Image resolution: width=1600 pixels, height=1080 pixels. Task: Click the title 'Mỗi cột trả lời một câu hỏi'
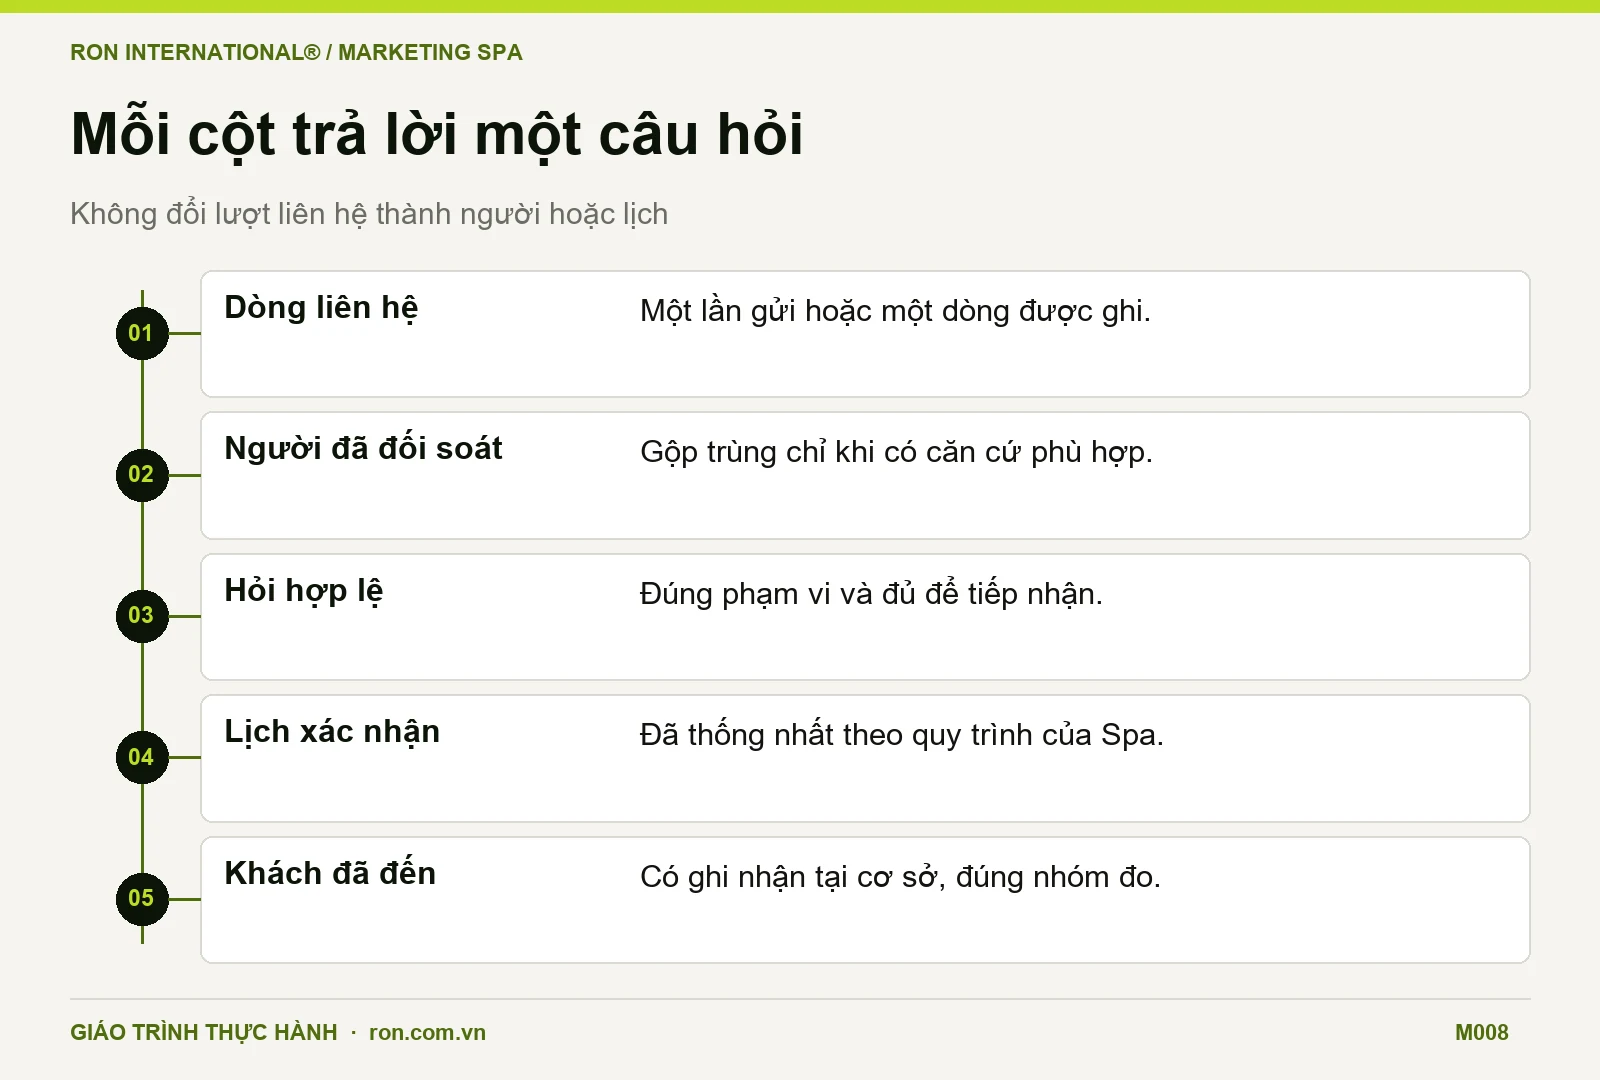[x=437, y=134]
